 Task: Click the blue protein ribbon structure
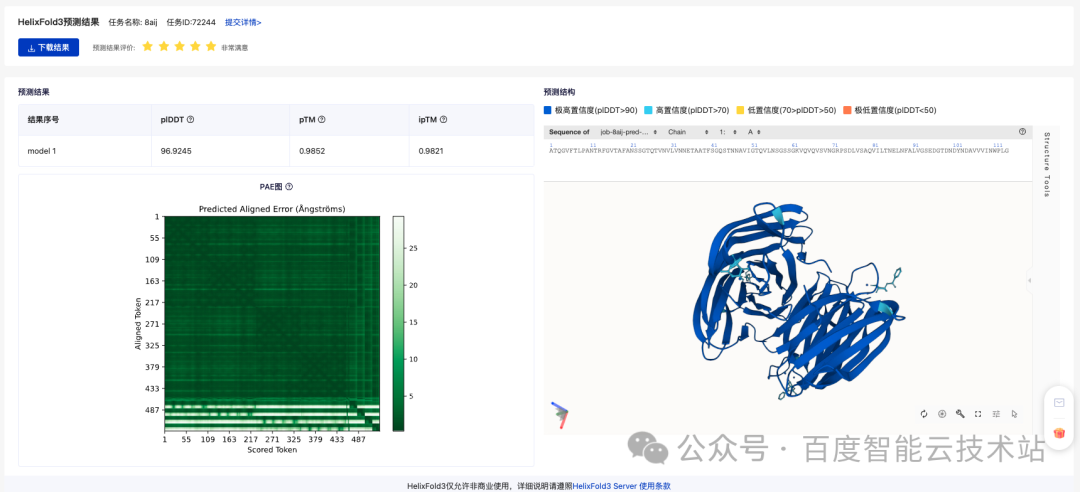(x=799, y=300)
